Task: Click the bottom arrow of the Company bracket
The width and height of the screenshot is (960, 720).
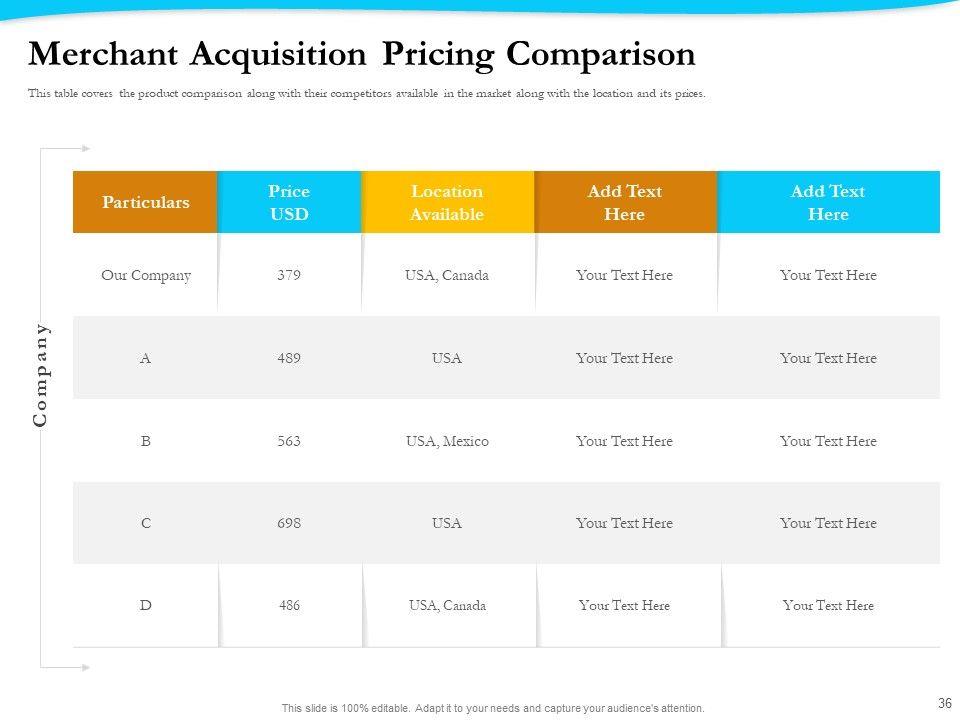Action: (86, 667)
